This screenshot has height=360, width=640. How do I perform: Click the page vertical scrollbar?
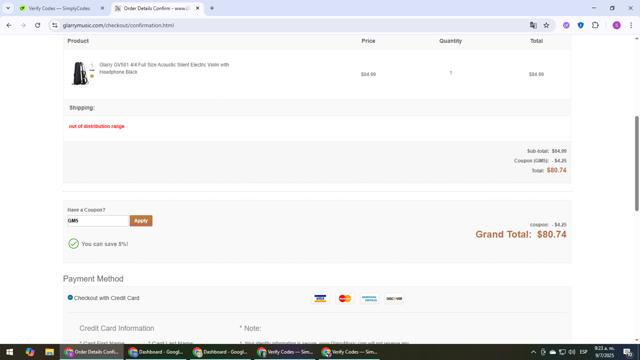636,163
